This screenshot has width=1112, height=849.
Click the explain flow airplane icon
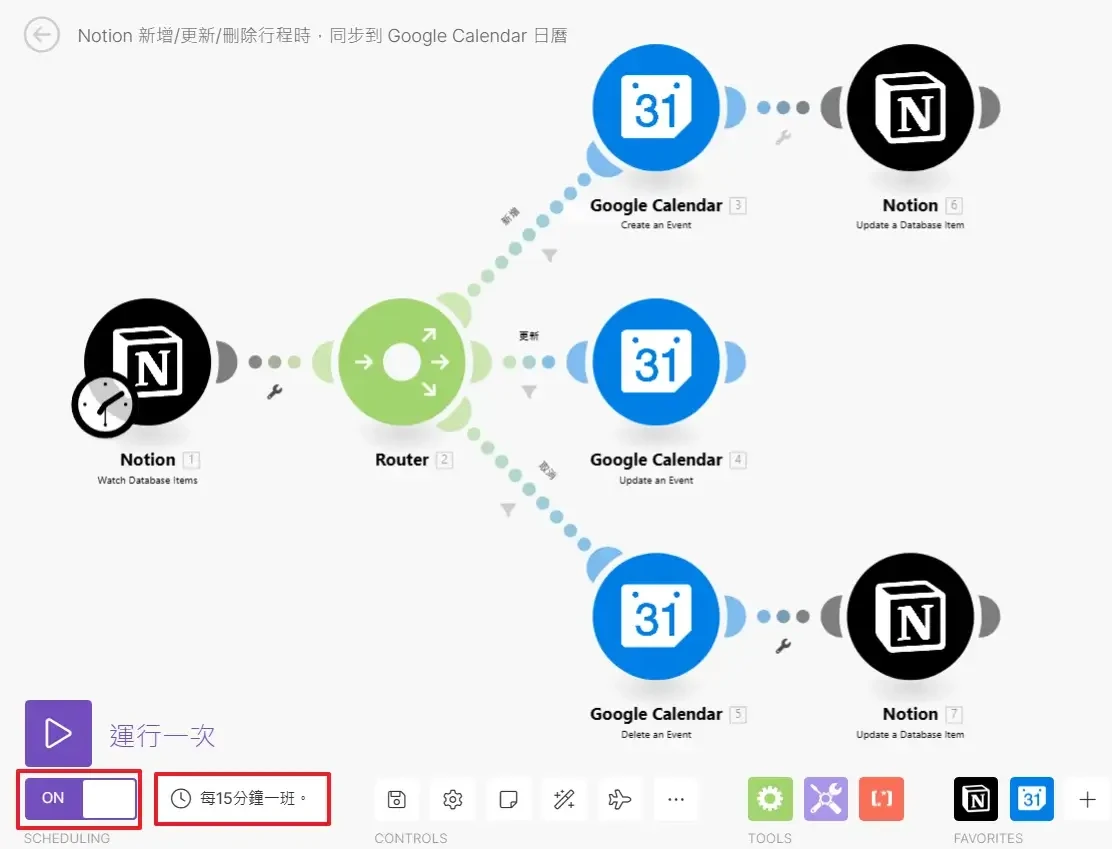click(619, 799)
